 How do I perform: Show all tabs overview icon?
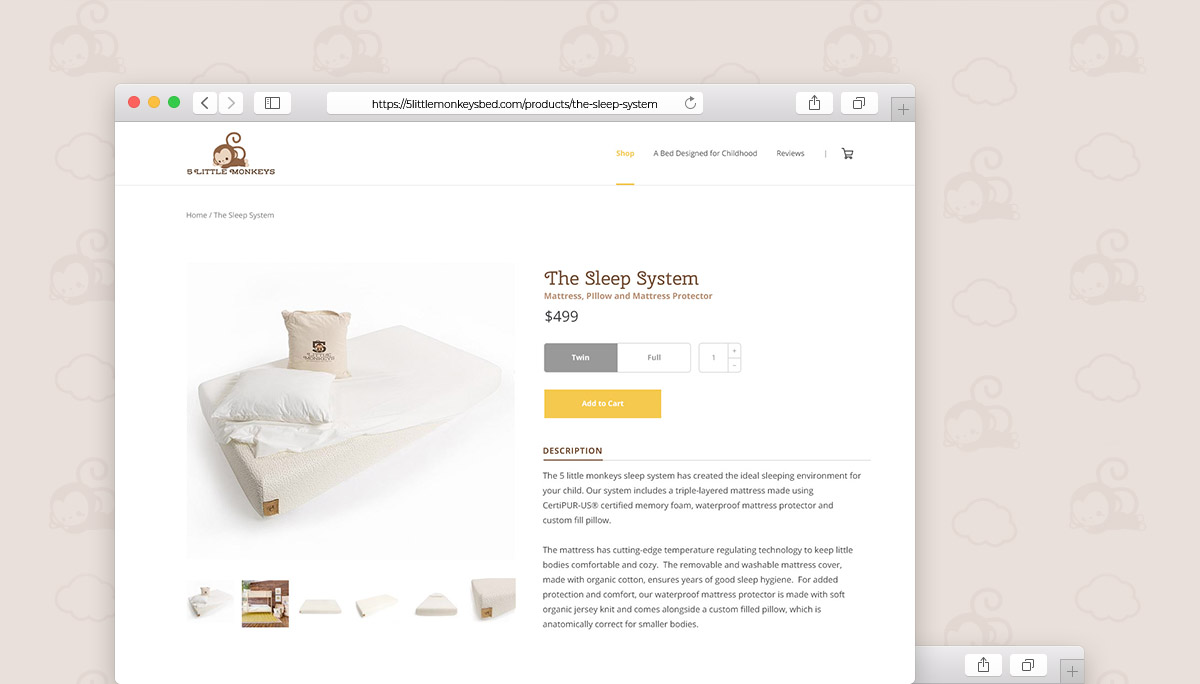tap(859, 103)
